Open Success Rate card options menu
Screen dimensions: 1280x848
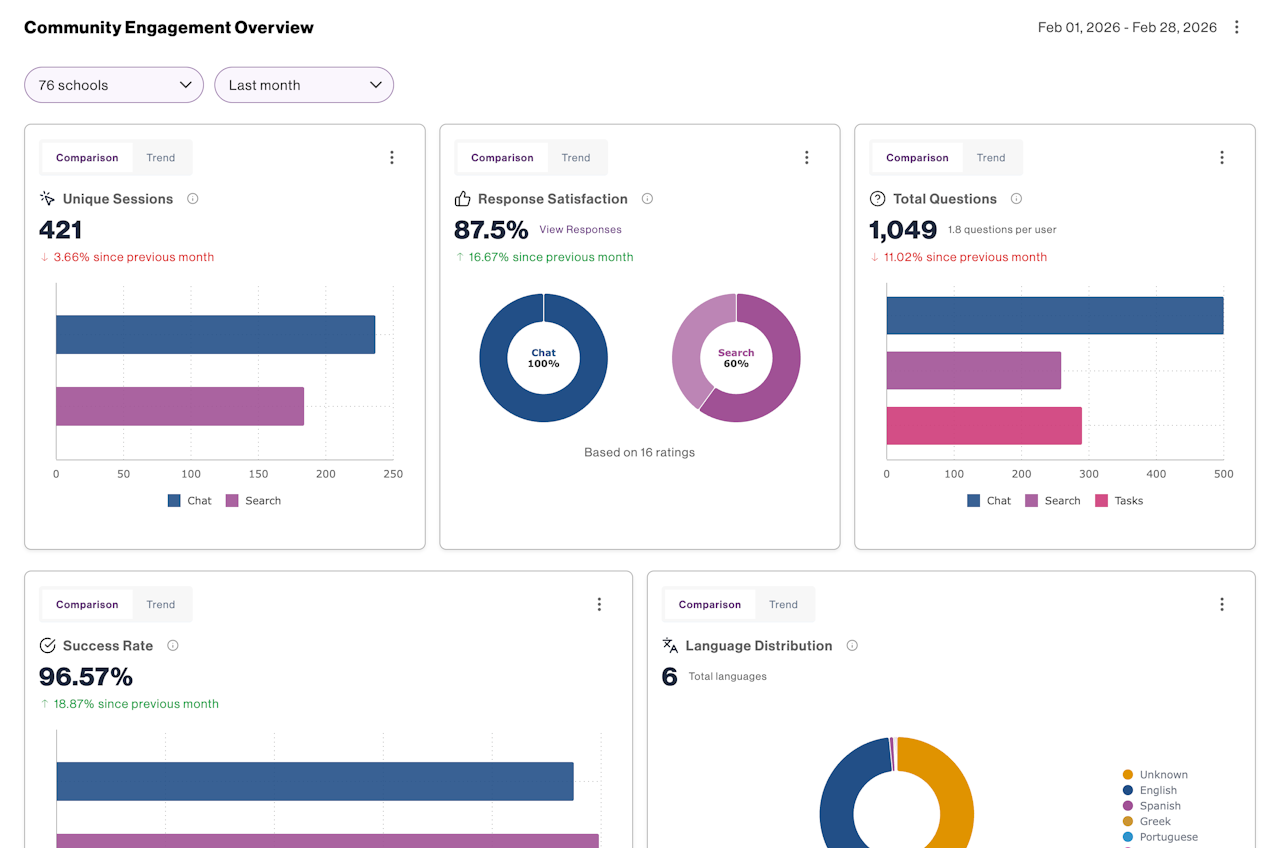(x=600, y=604)
